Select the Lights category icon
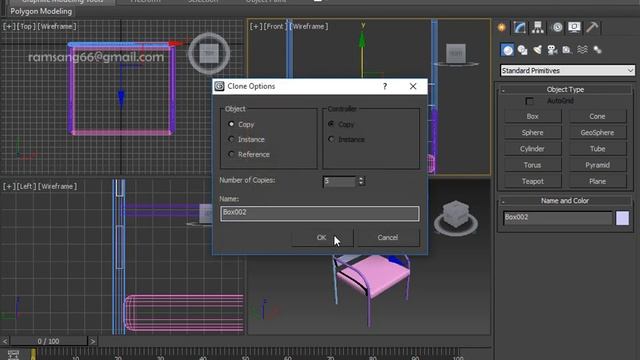The height and width of the screenshot is (360, 640). coord(538,50)
